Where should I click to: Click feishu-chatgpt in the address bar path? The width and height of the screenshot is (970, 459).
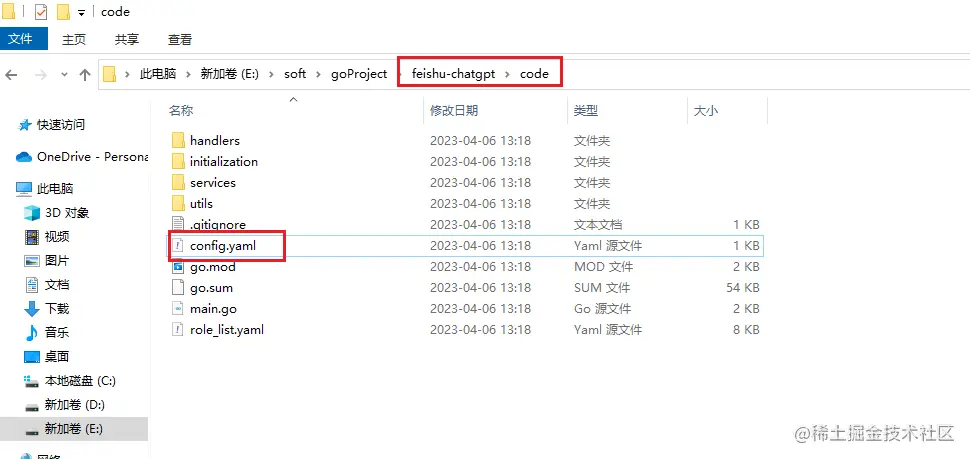[x=453, y=74]
